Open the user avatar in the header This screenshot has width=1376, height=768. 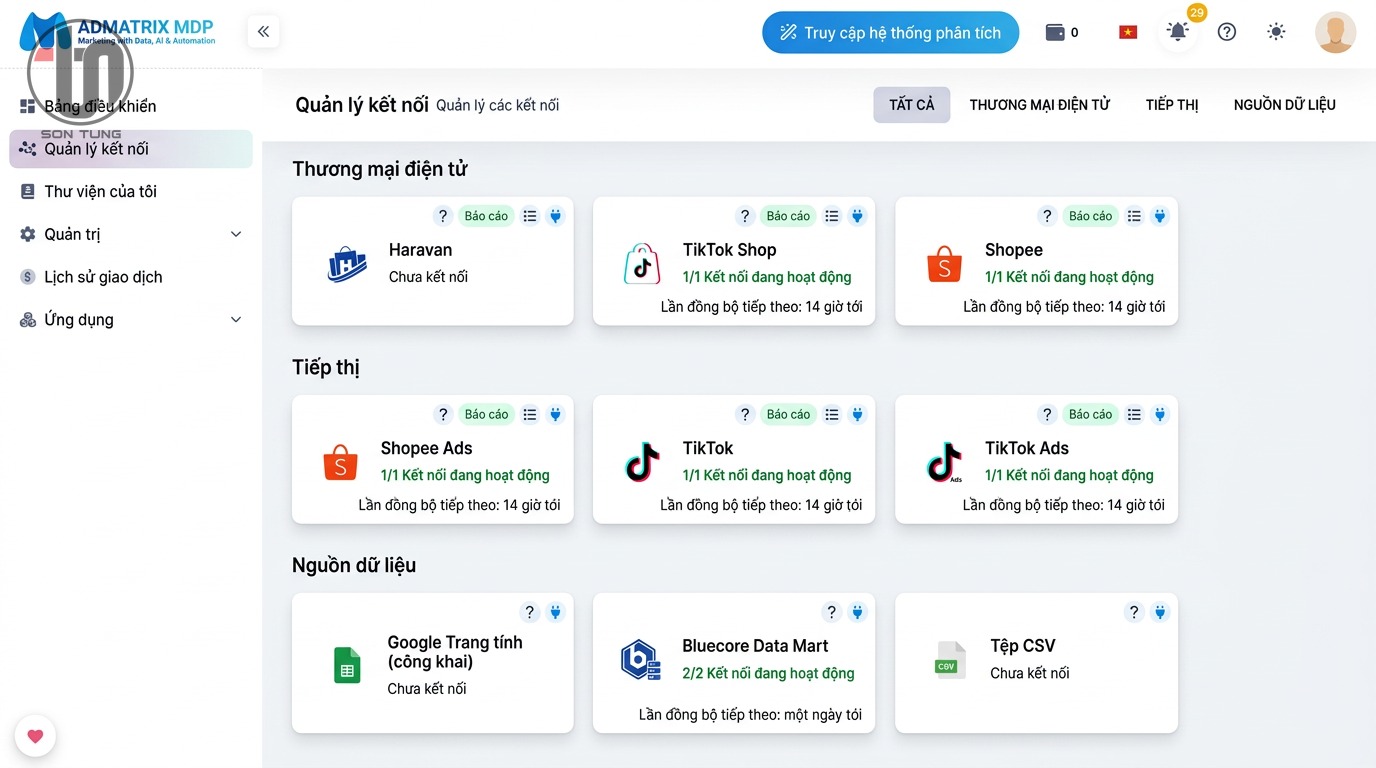pos(1335,32)
